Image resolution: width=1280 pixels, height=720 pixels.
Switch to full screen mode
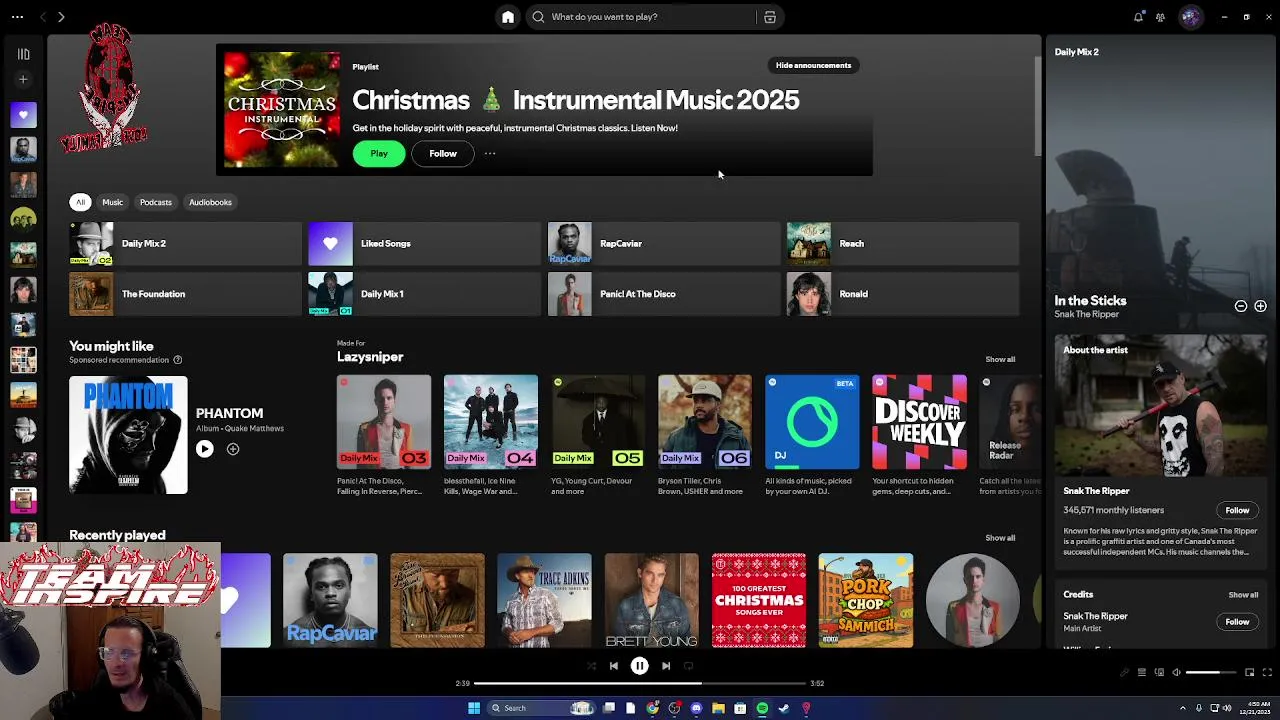pyautogui.click(x=1267, y=673)
